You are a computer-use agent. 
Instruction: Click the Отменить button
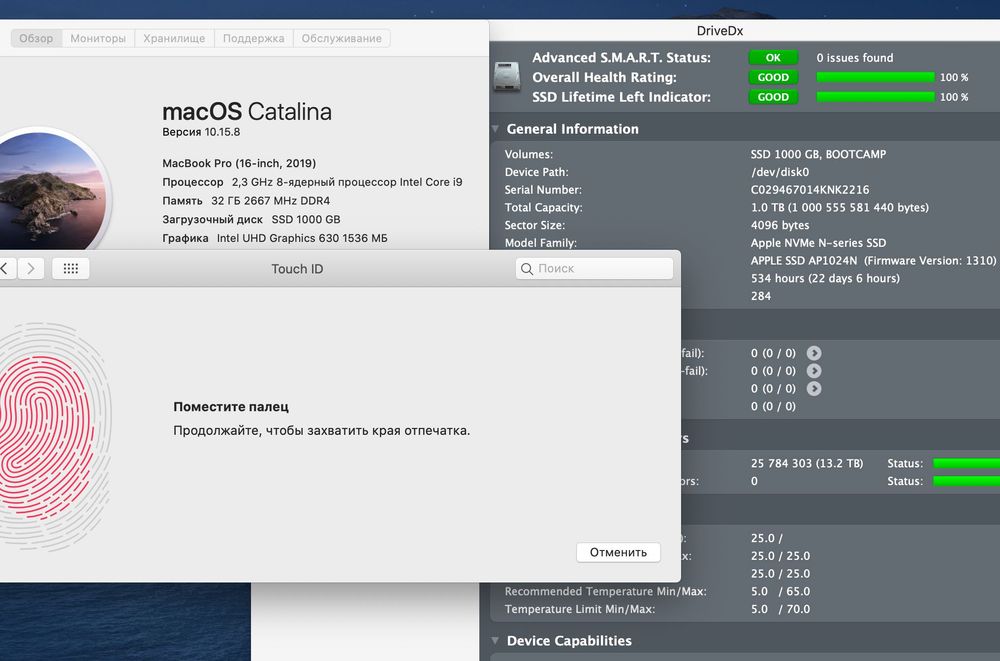coord(618,553)
